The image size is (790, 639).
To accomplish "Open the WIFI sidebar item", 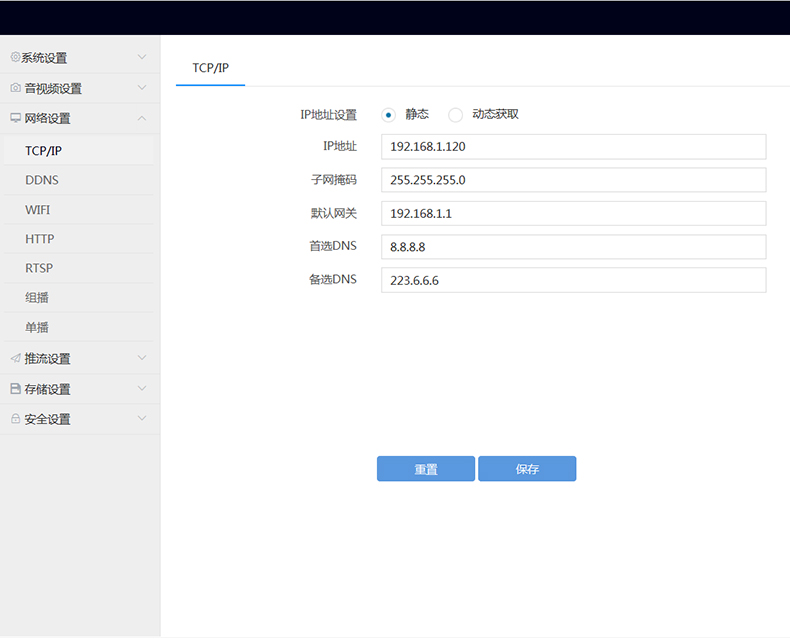I will point(79,210).
